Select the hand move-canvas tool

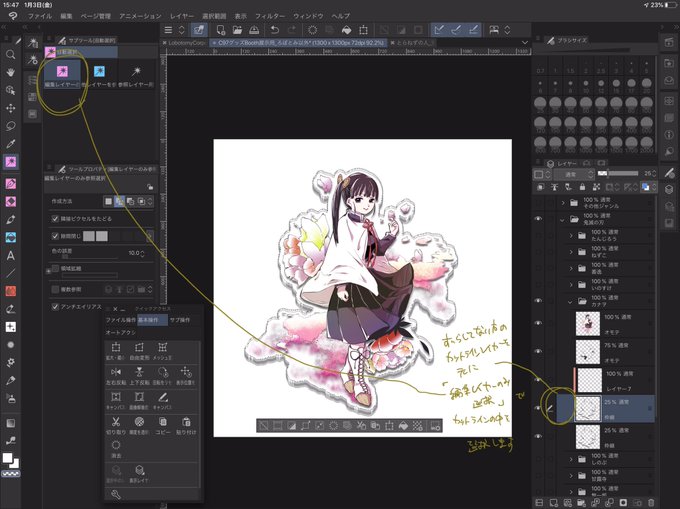[x=10, y=72]
